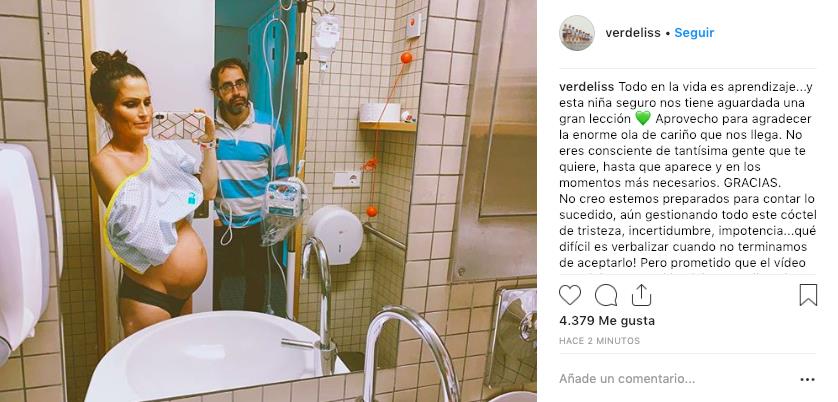Share the post using the upload arrow icon
This screenshot has height=402, width=838.
[641, 295]
